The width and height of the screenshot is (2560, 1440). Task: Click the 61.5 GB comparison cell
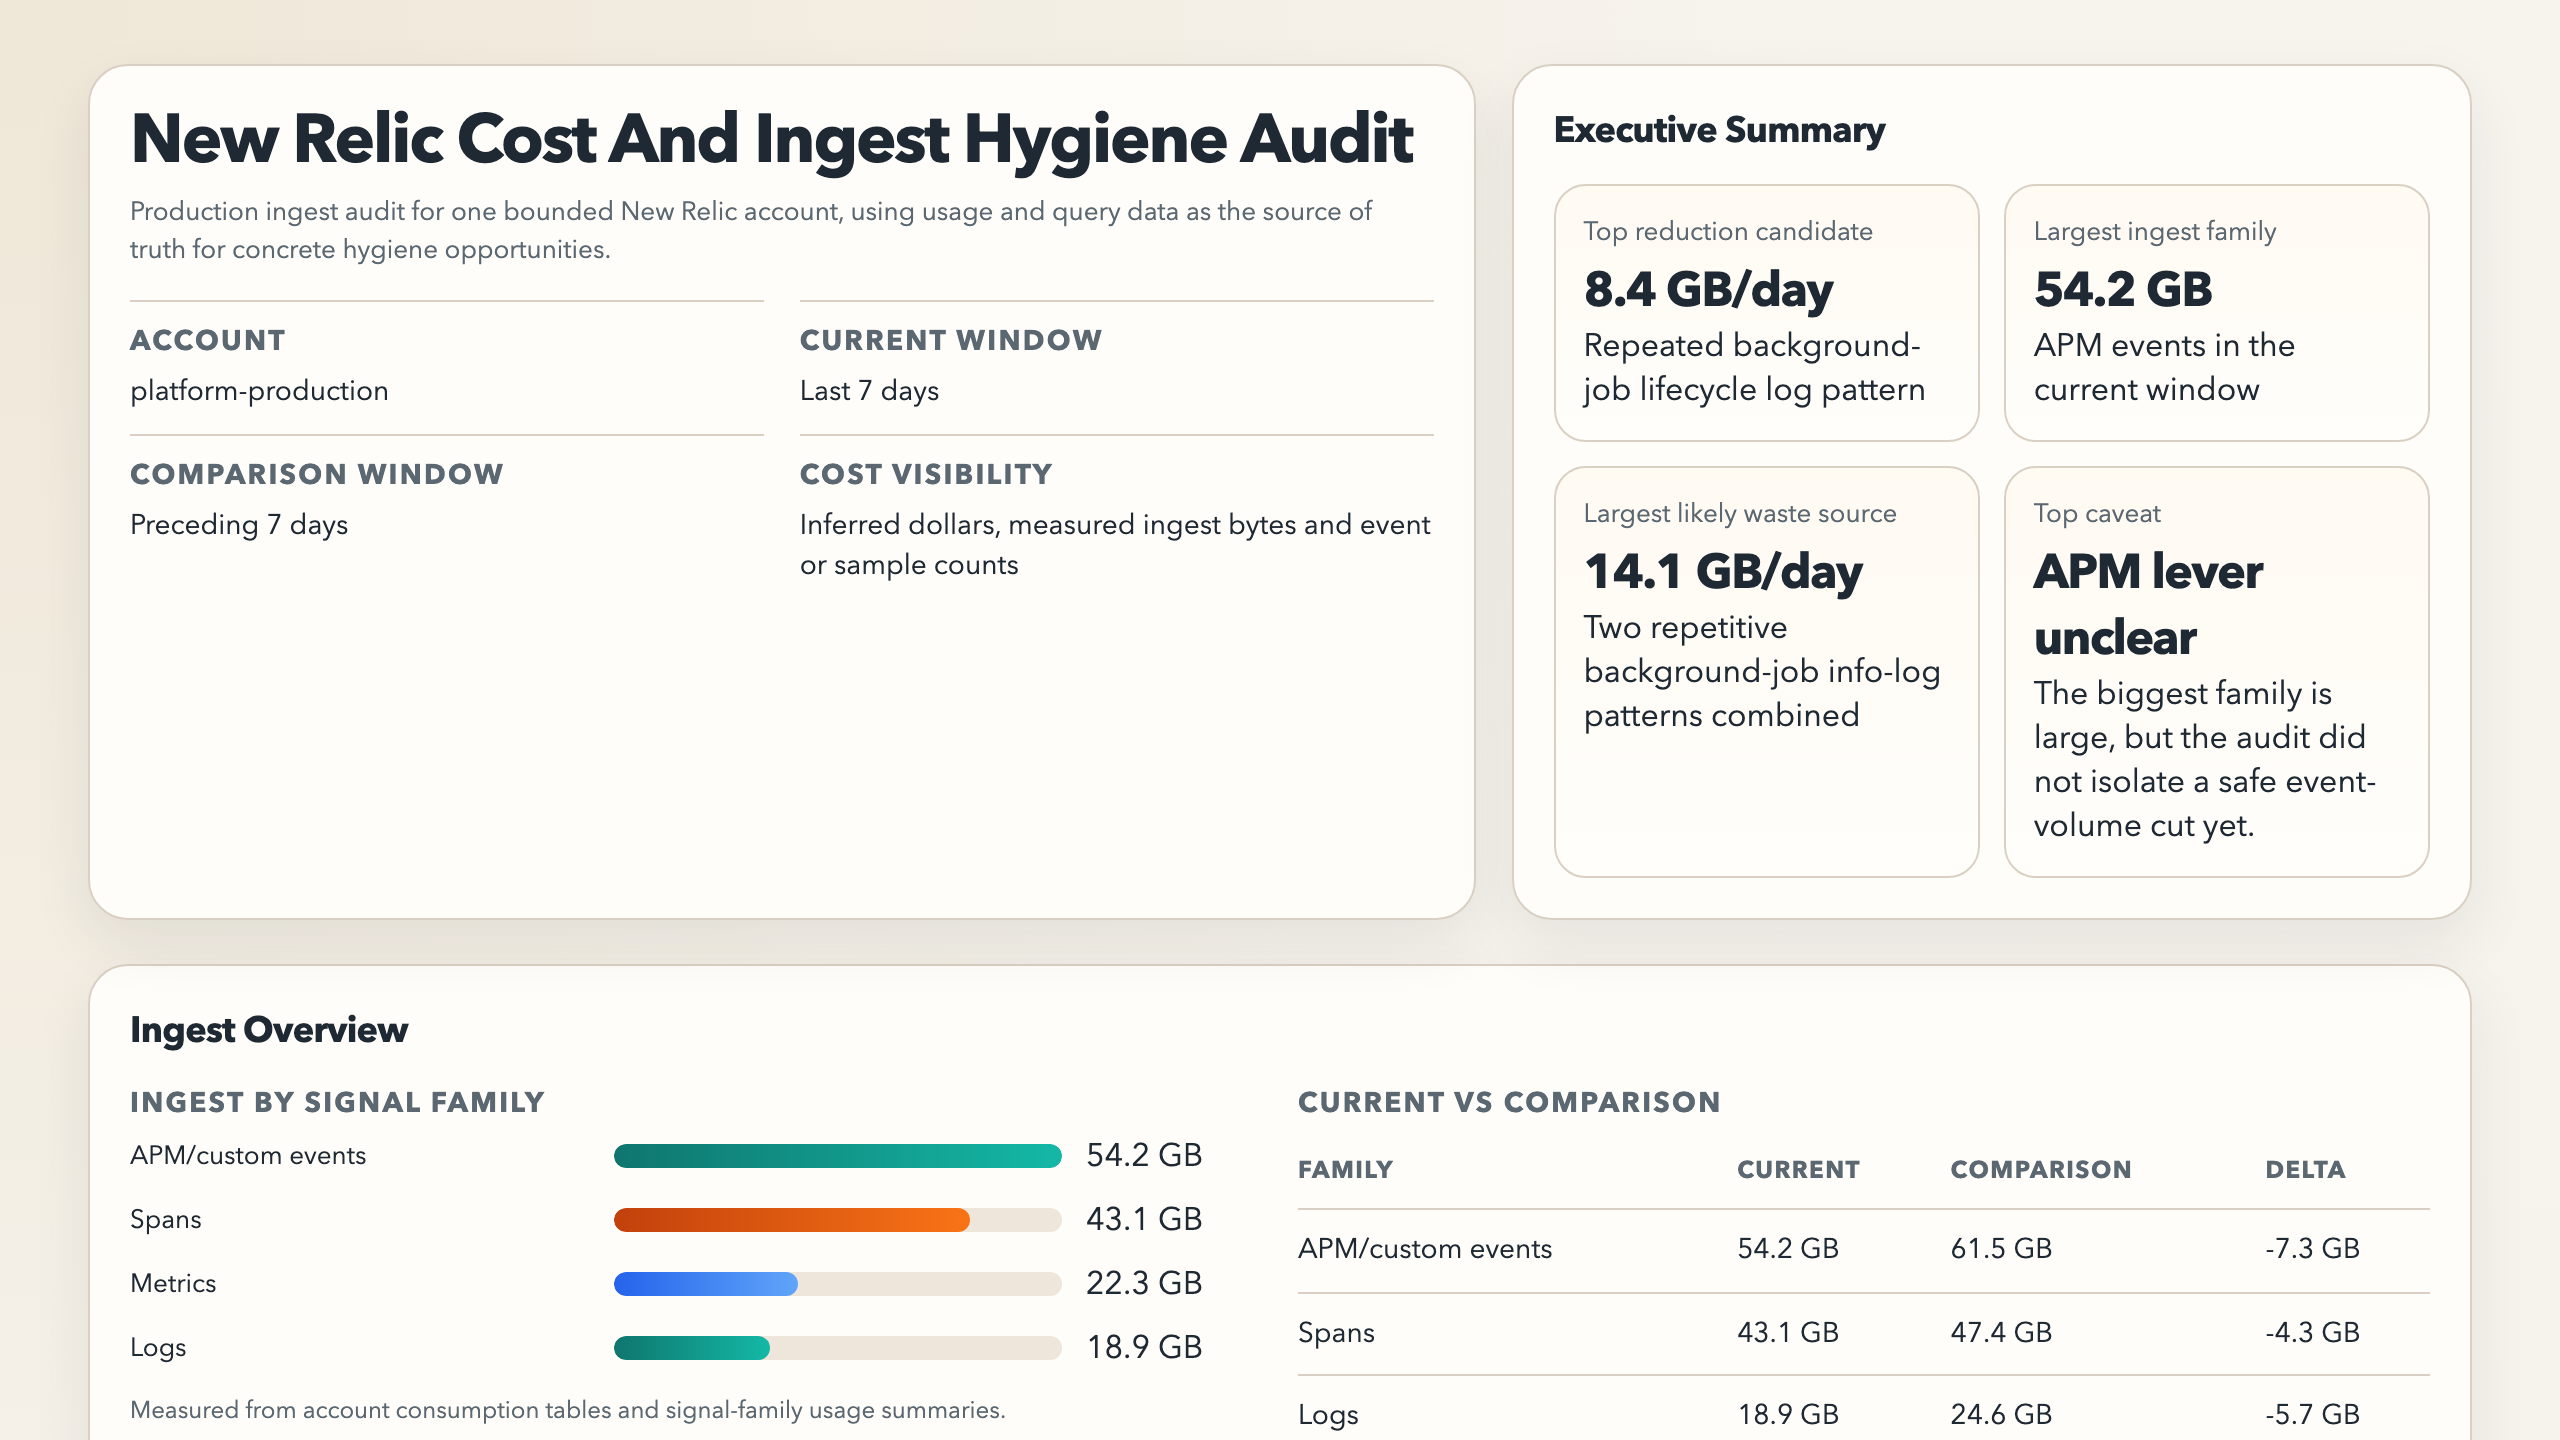pyautogui.click(x=2001, y=1249)
